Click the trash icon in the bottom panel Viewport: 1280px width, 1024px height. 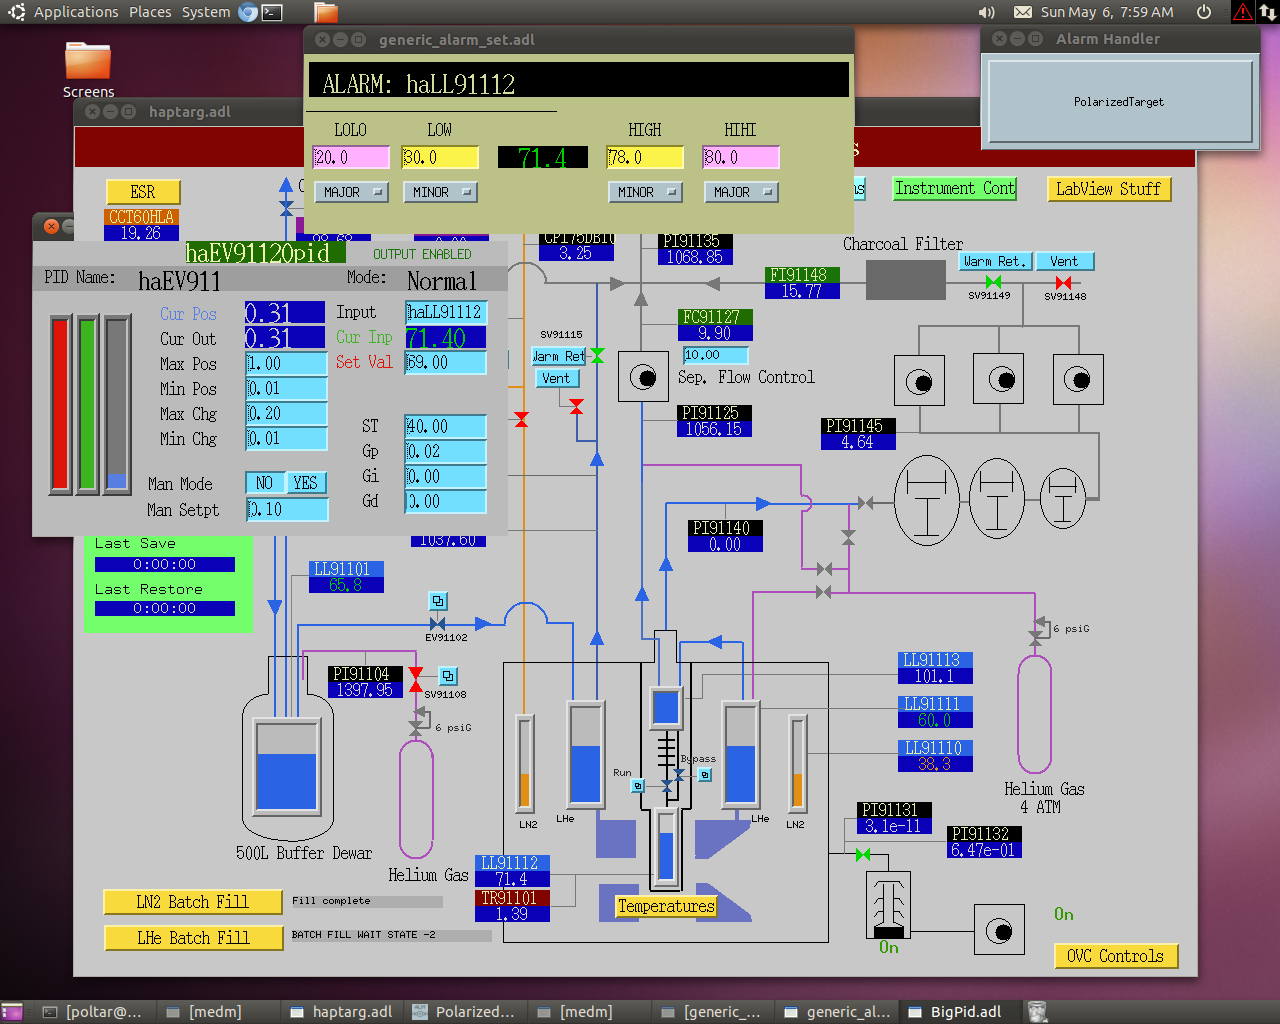tap(1037, 1012)
